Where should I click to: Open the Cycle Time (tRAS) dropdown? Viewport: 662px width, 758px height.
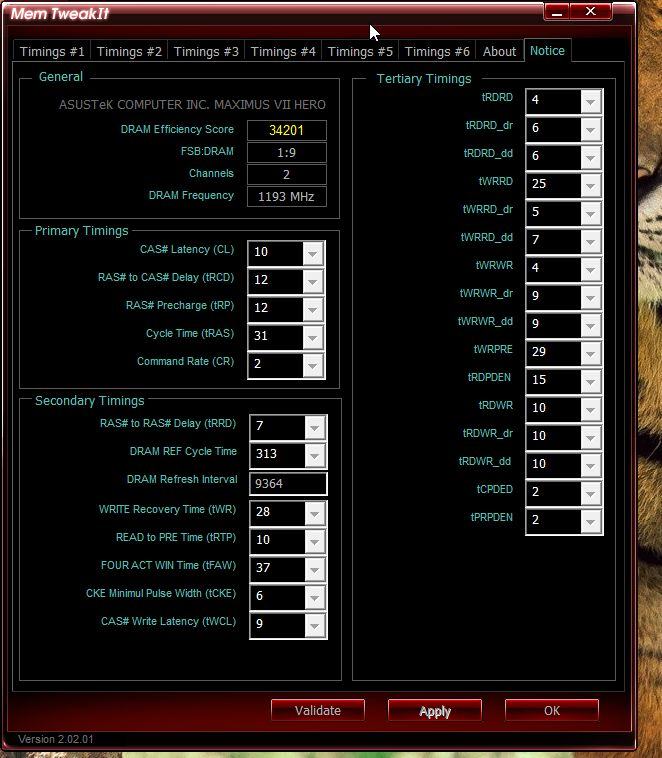pos(312,337)
